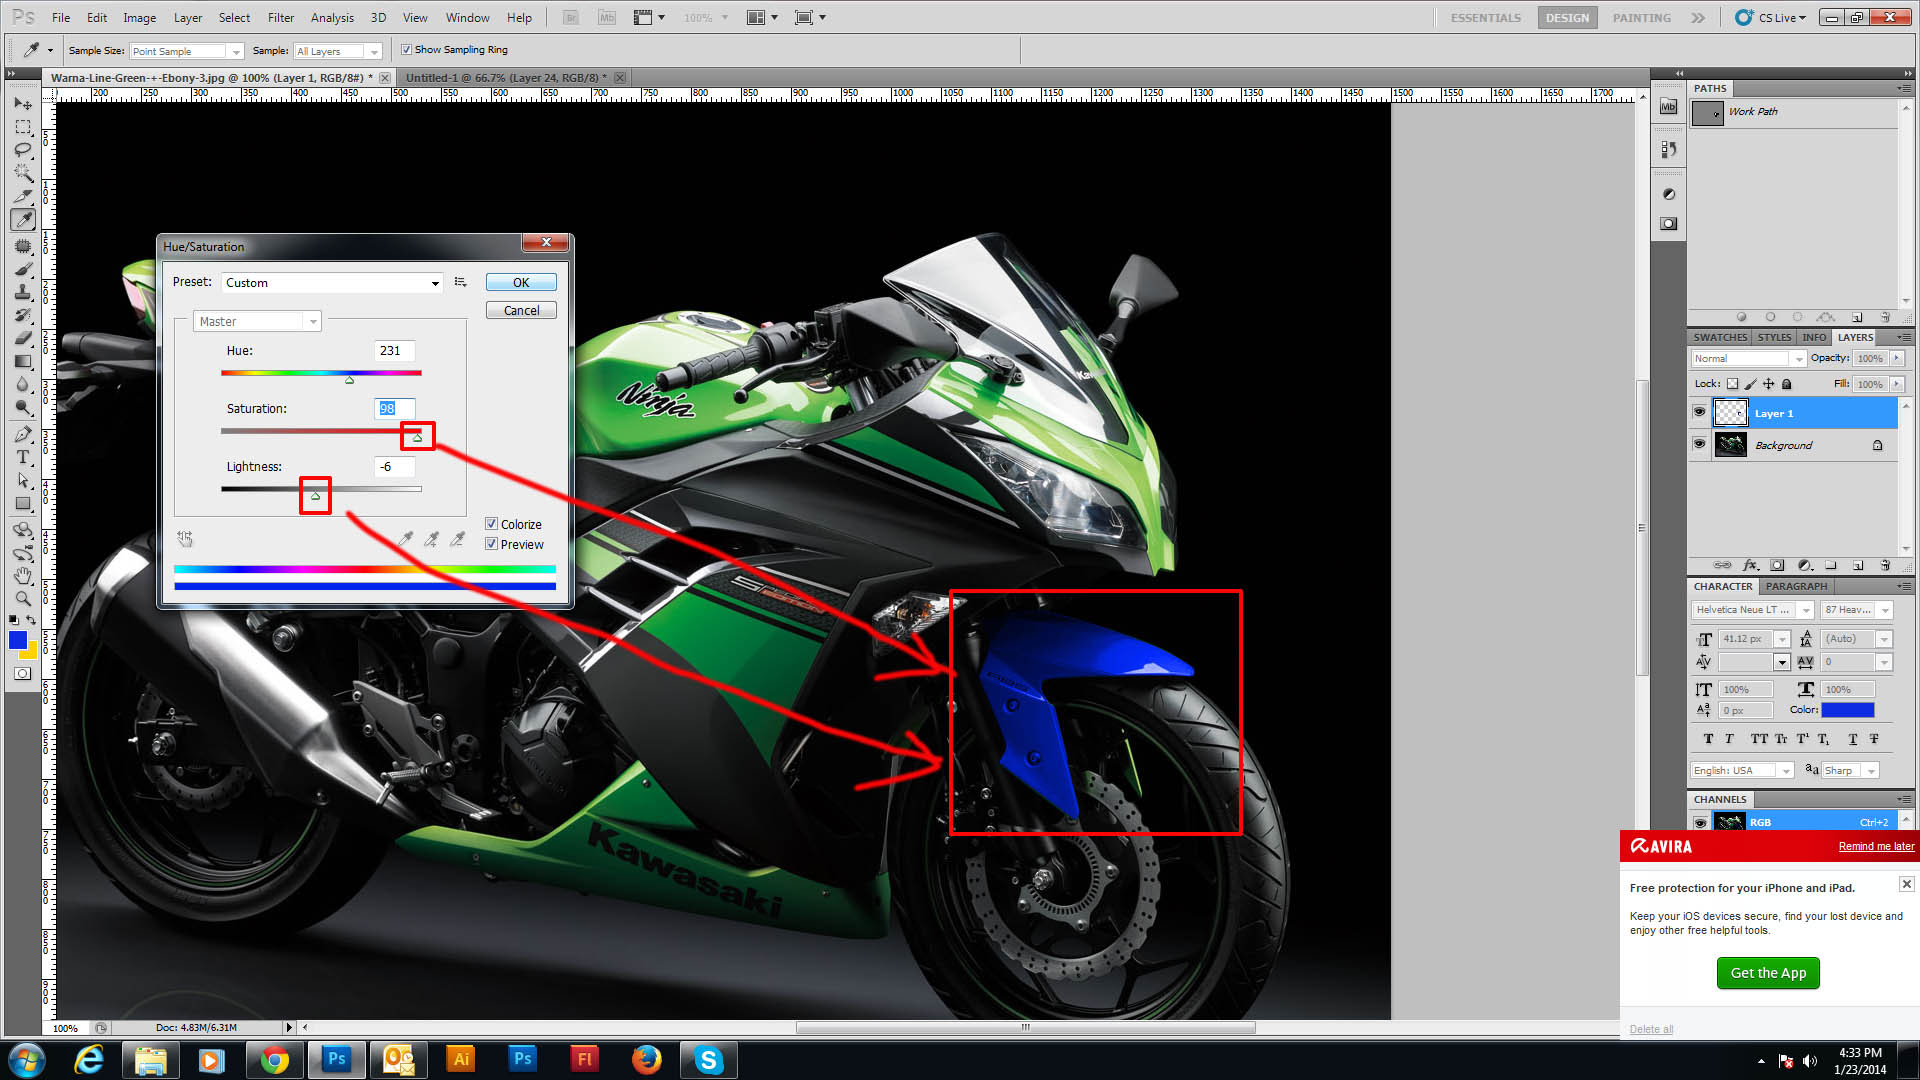Open anti-aliasing Sharp dropdown
The image size is (1920, 1080).
click(x=1850, y=770)
